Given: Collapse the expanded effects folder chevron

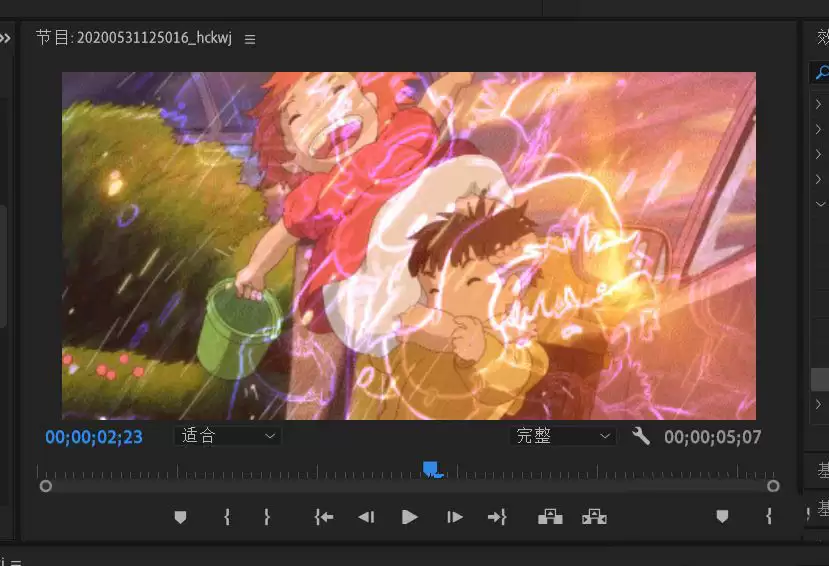Looking at the screenshot, I should click(820, 204).
